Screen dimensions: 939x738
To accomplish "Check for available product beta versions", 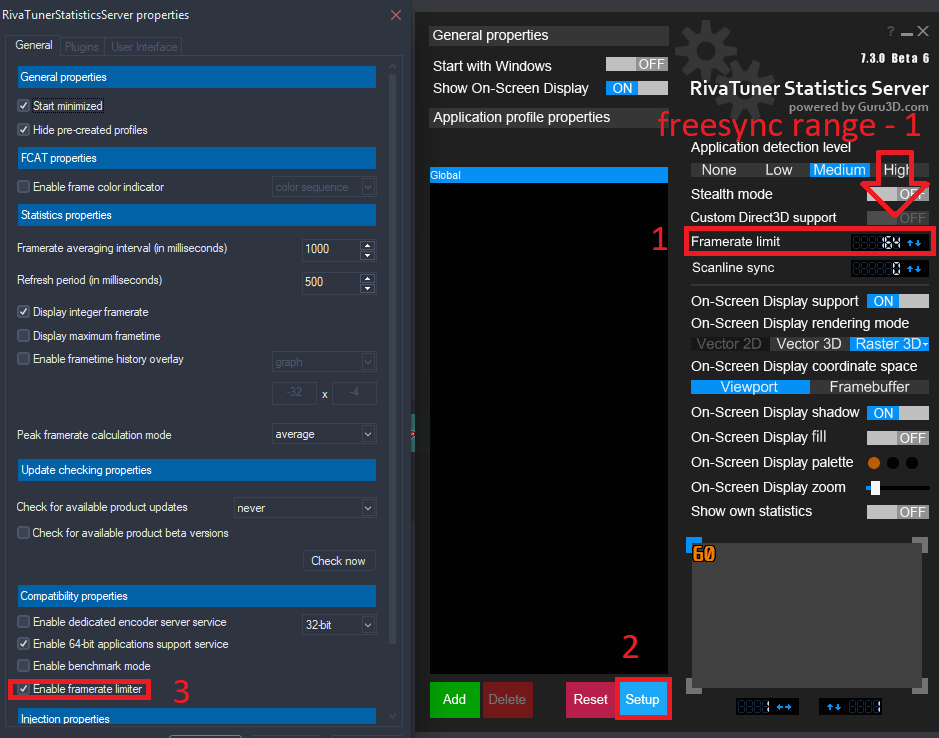I will click(x=23, y=533).
